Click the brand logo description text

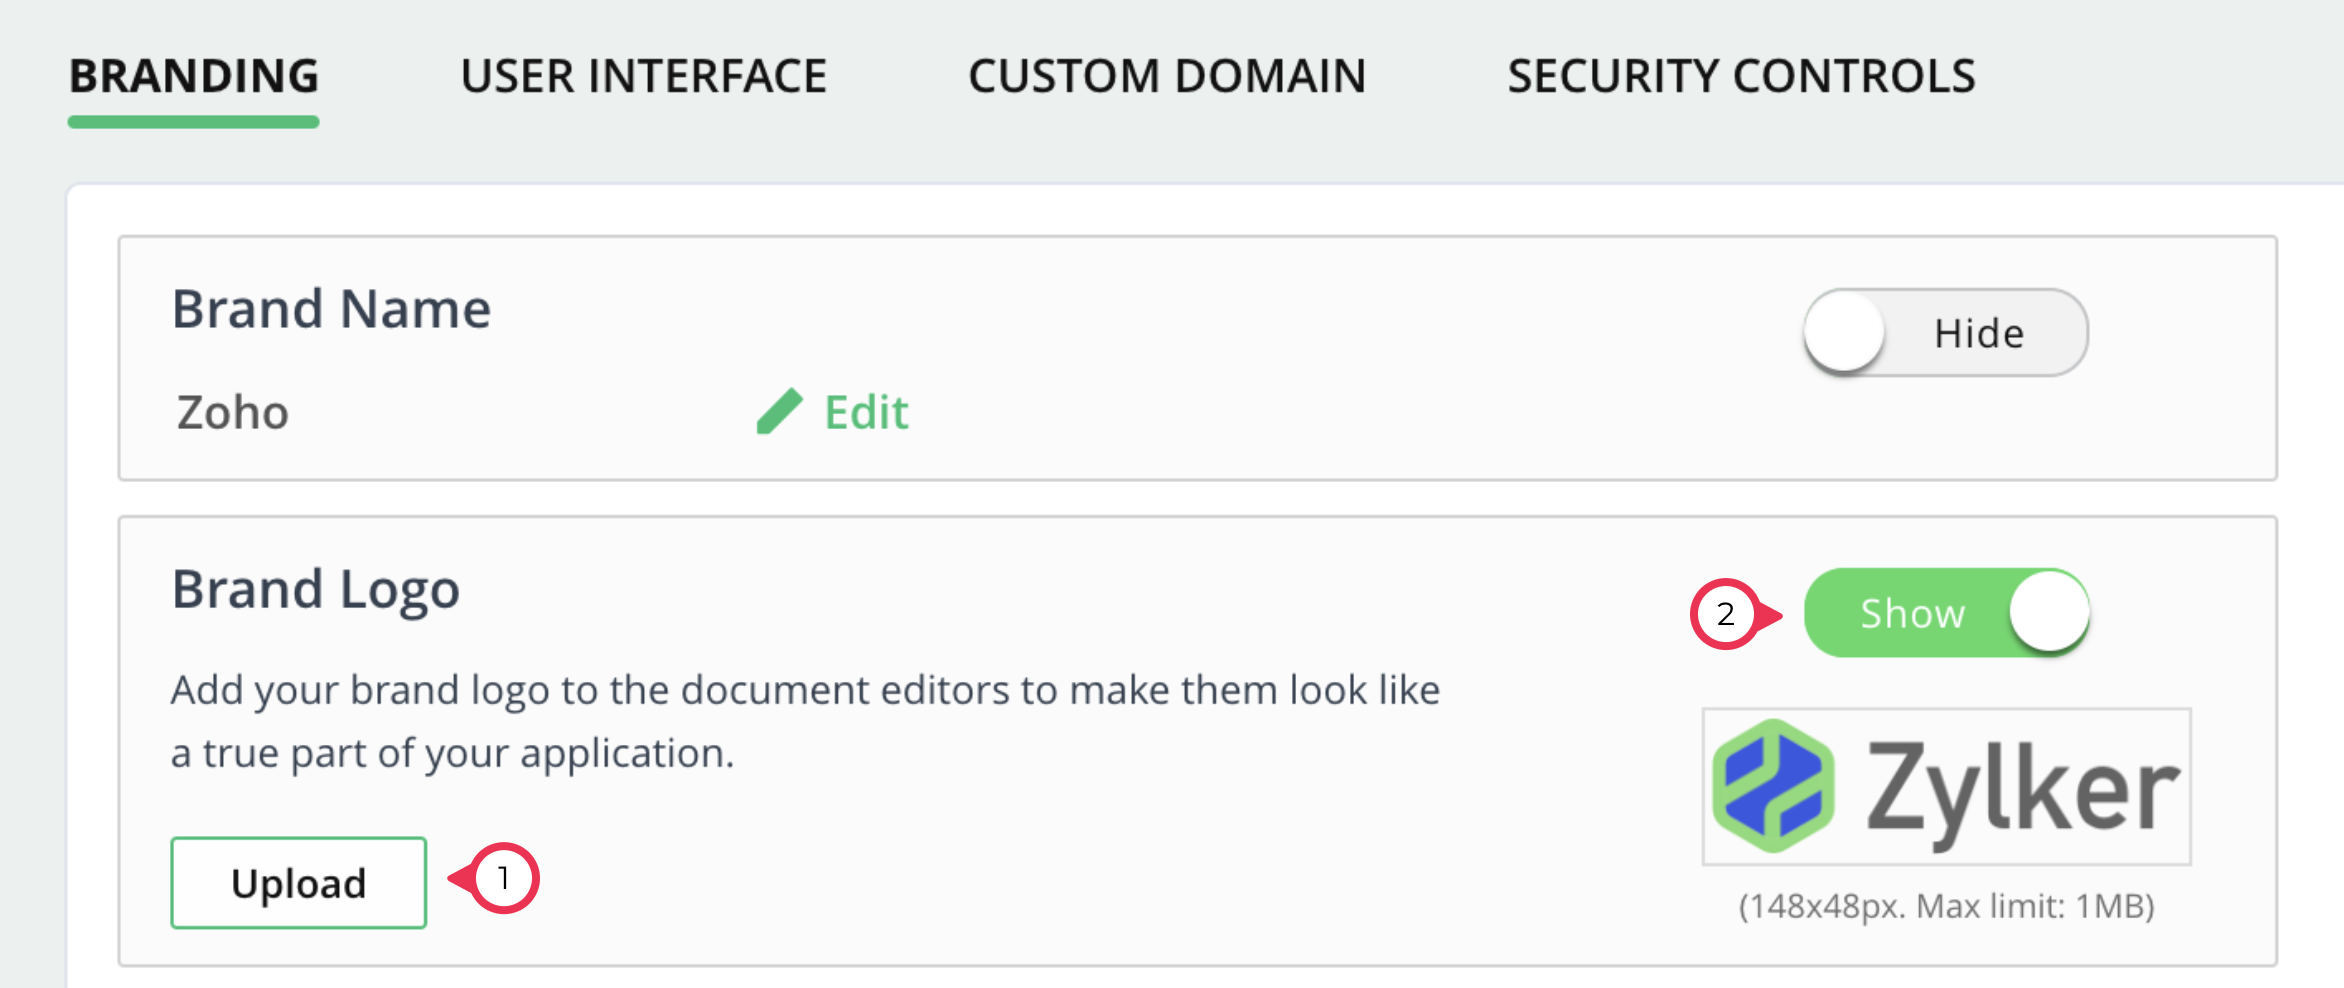tap(804, 721)
